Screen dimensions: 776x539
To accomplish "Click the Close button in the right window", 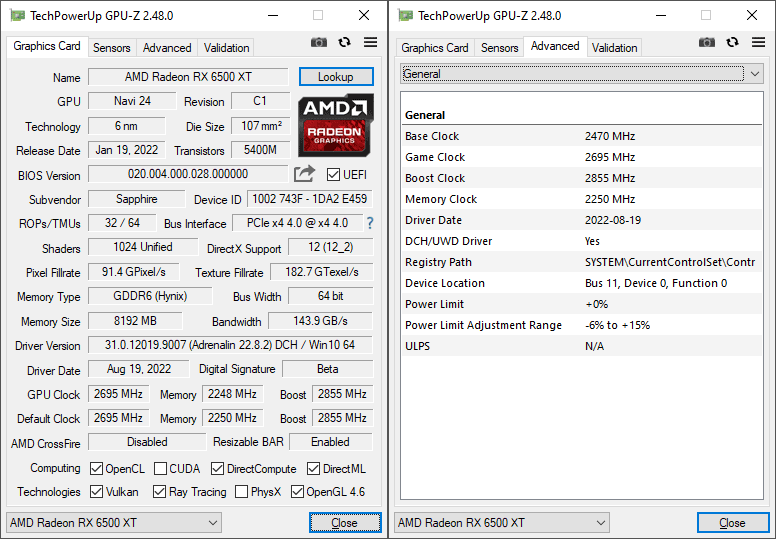I will (x=732, y=523).
